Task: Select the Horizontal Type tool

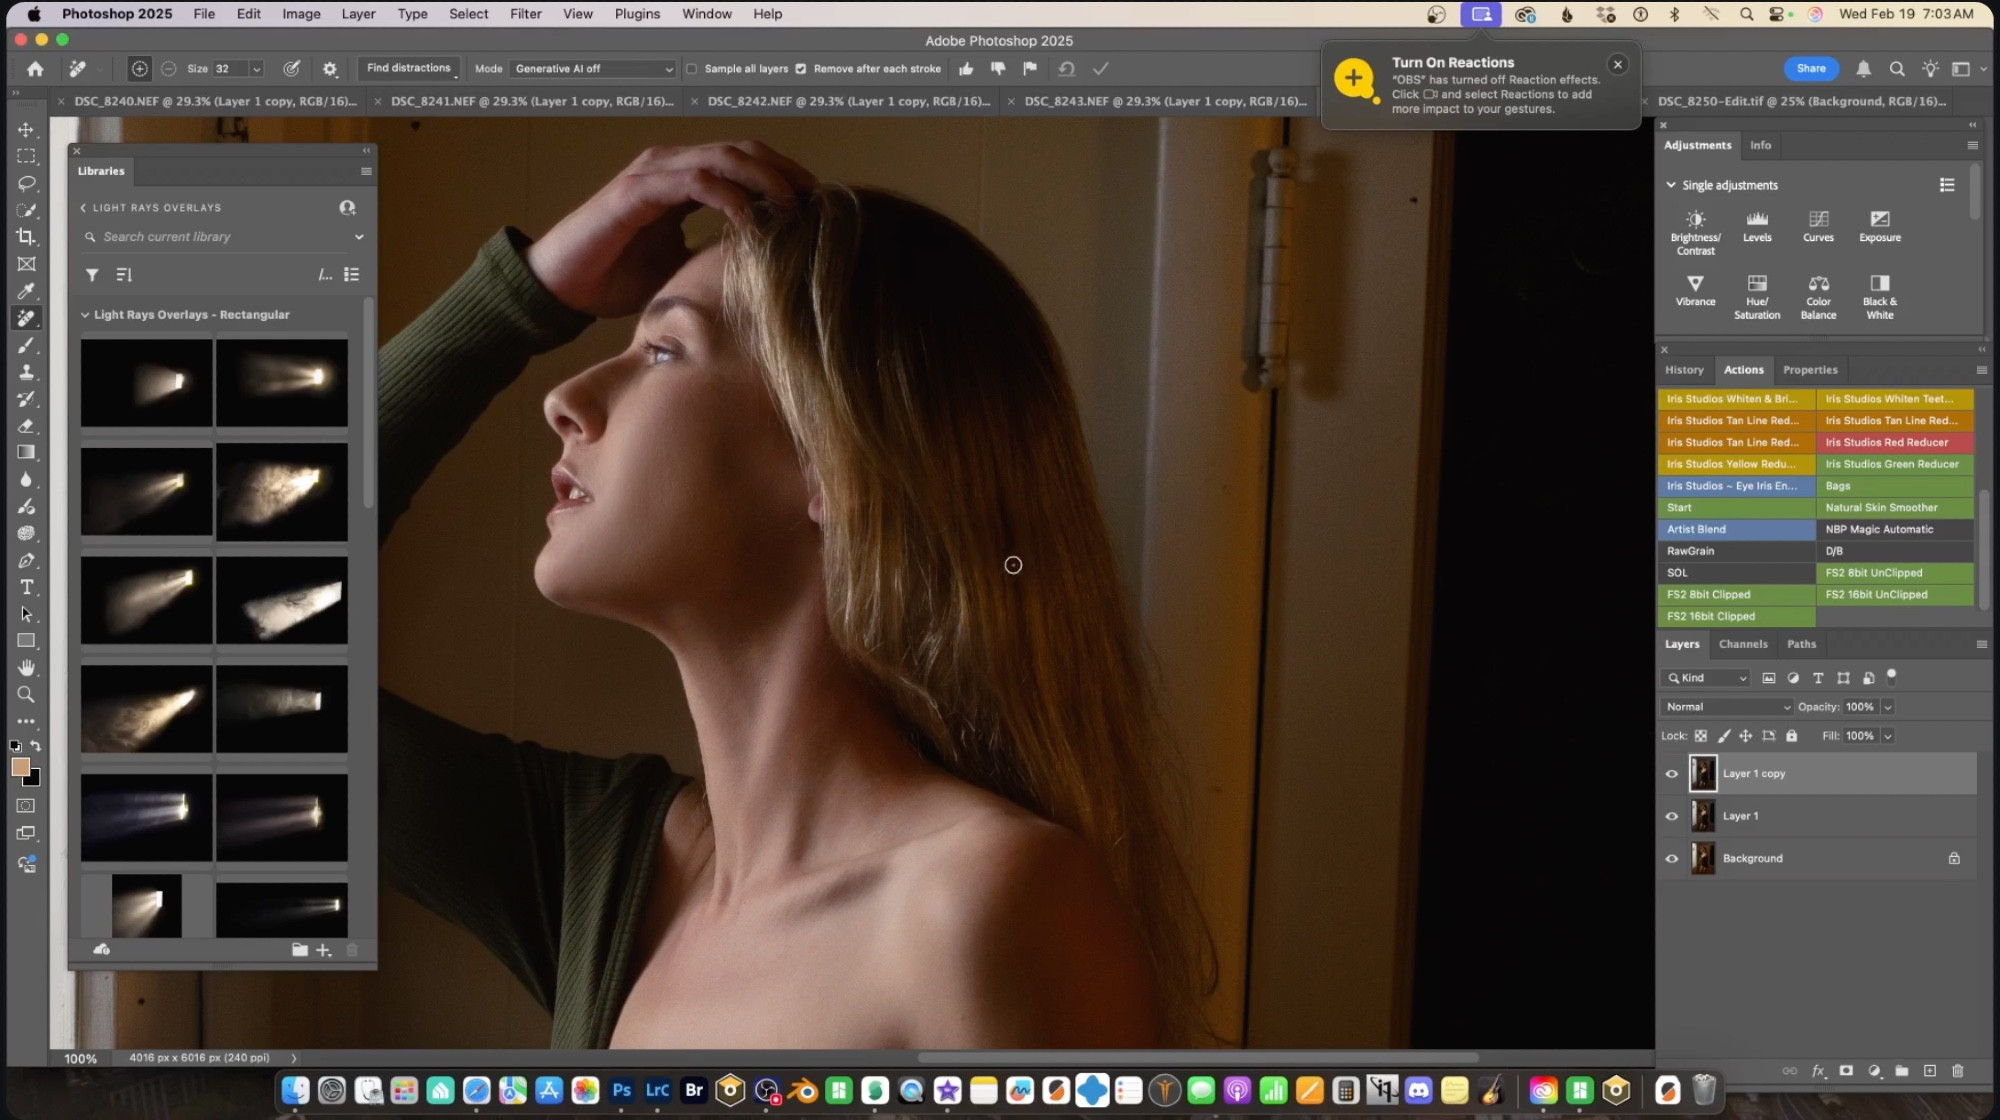Action: (26, 587)
